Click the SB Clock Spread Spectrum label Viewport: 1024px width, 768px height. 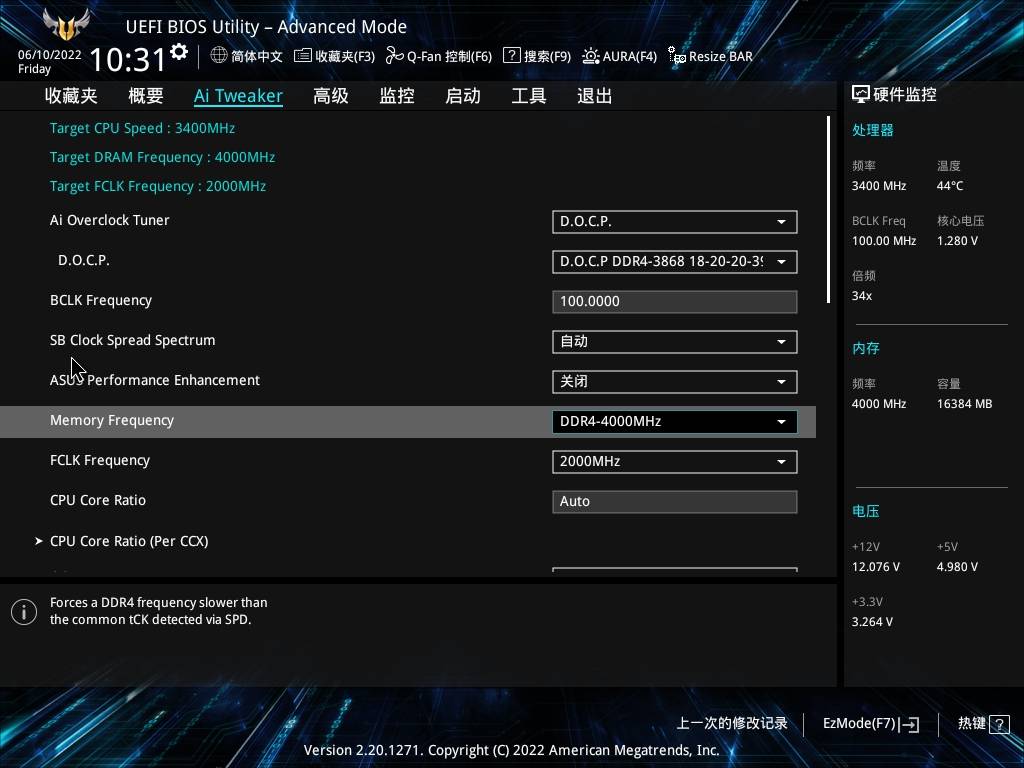point(133,340)
